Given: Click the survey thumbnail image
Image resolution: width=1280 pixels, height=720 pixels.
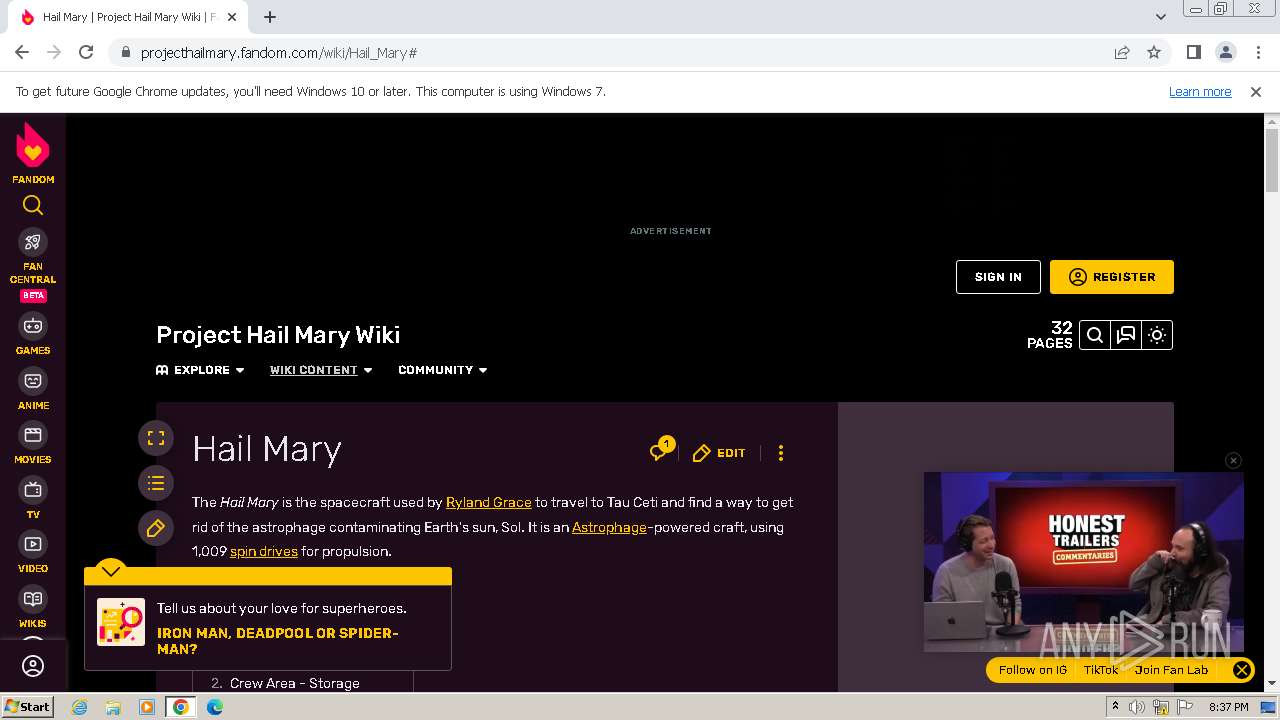Looking at the screenshot, I should point(121,622).
